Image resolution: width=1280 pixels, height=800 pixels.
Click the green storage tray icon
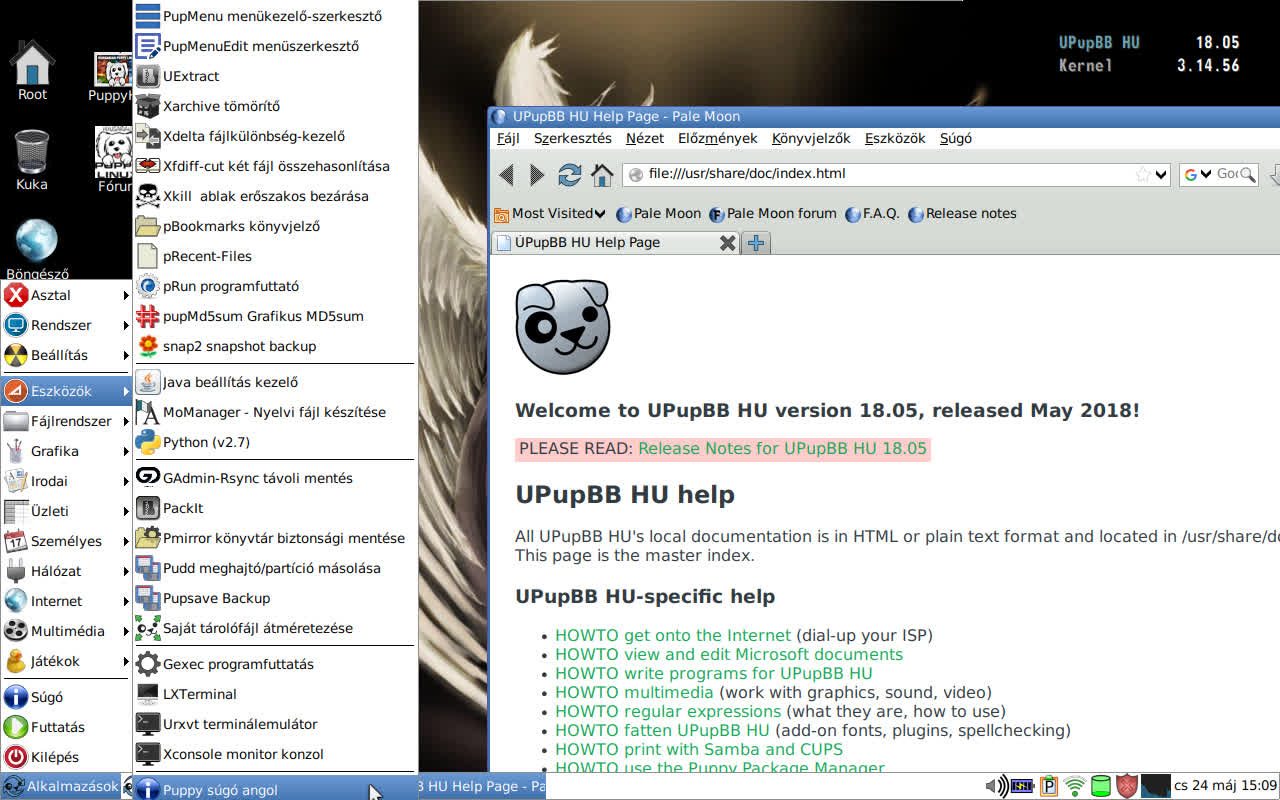click(x=1101, y=786)
